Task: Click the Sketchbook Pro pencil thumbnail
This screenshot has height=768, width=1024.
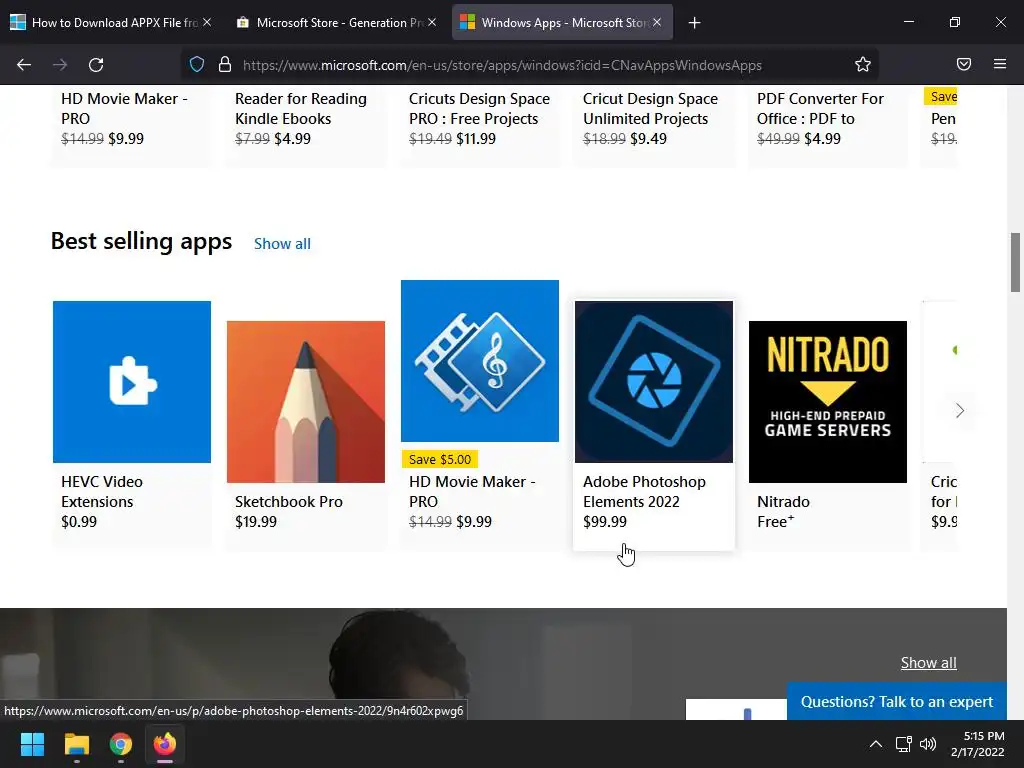Action: [x=306, y=402]
